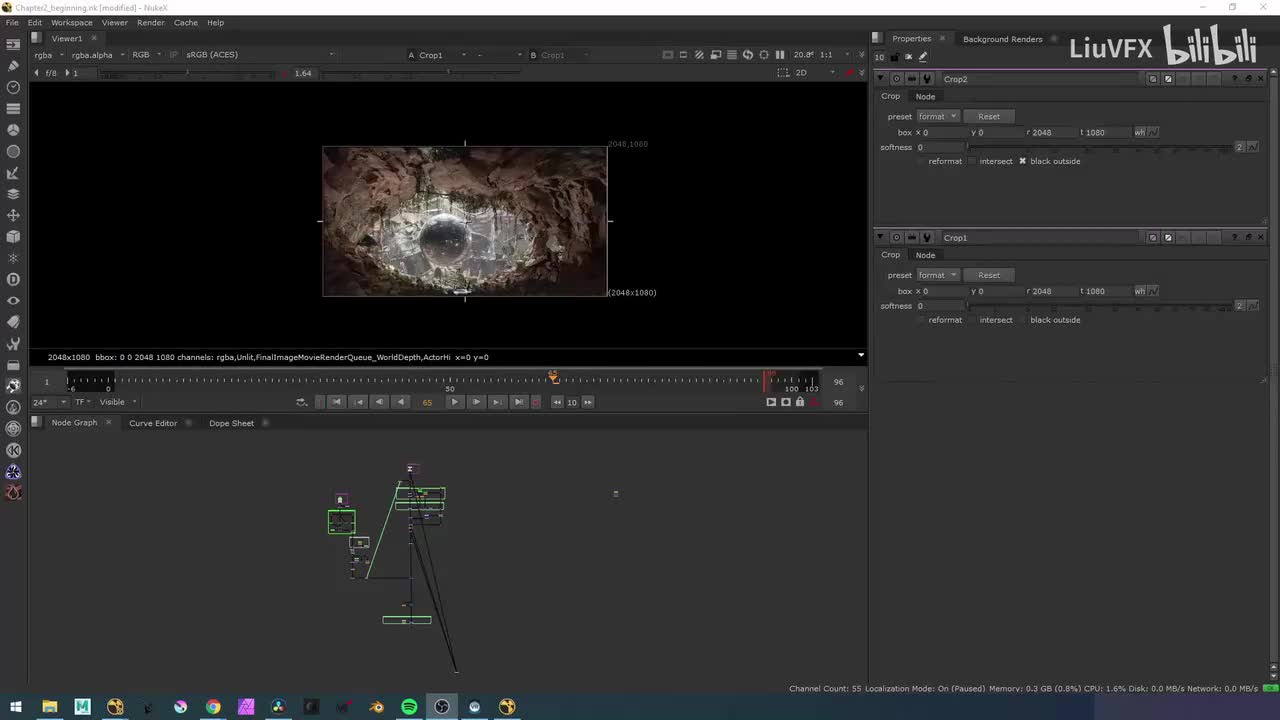This screenshot has height=720, width=1280.
Task: Enable intersect checkbox in Crop2
Action: pos(972,161)
